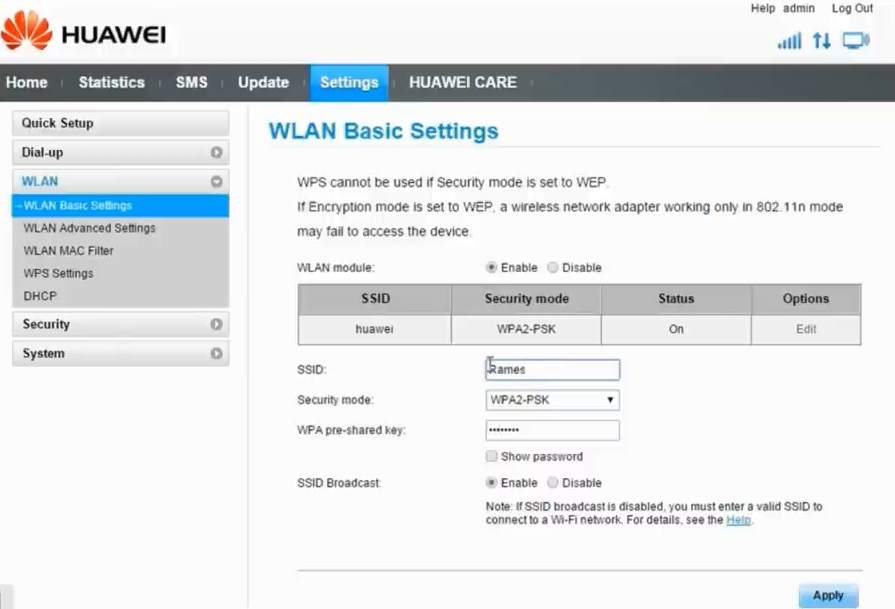Open WLAN MAC Filter settings

[69, 251]
